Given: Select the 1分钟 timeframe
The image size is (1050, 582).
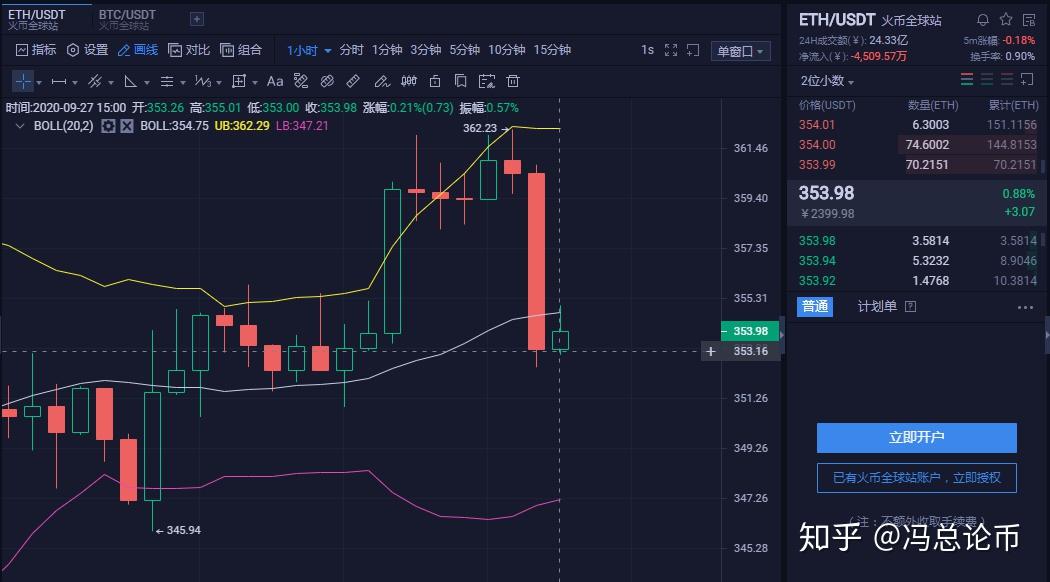Looking at the screenshot, I should click(x=387, y=50).
